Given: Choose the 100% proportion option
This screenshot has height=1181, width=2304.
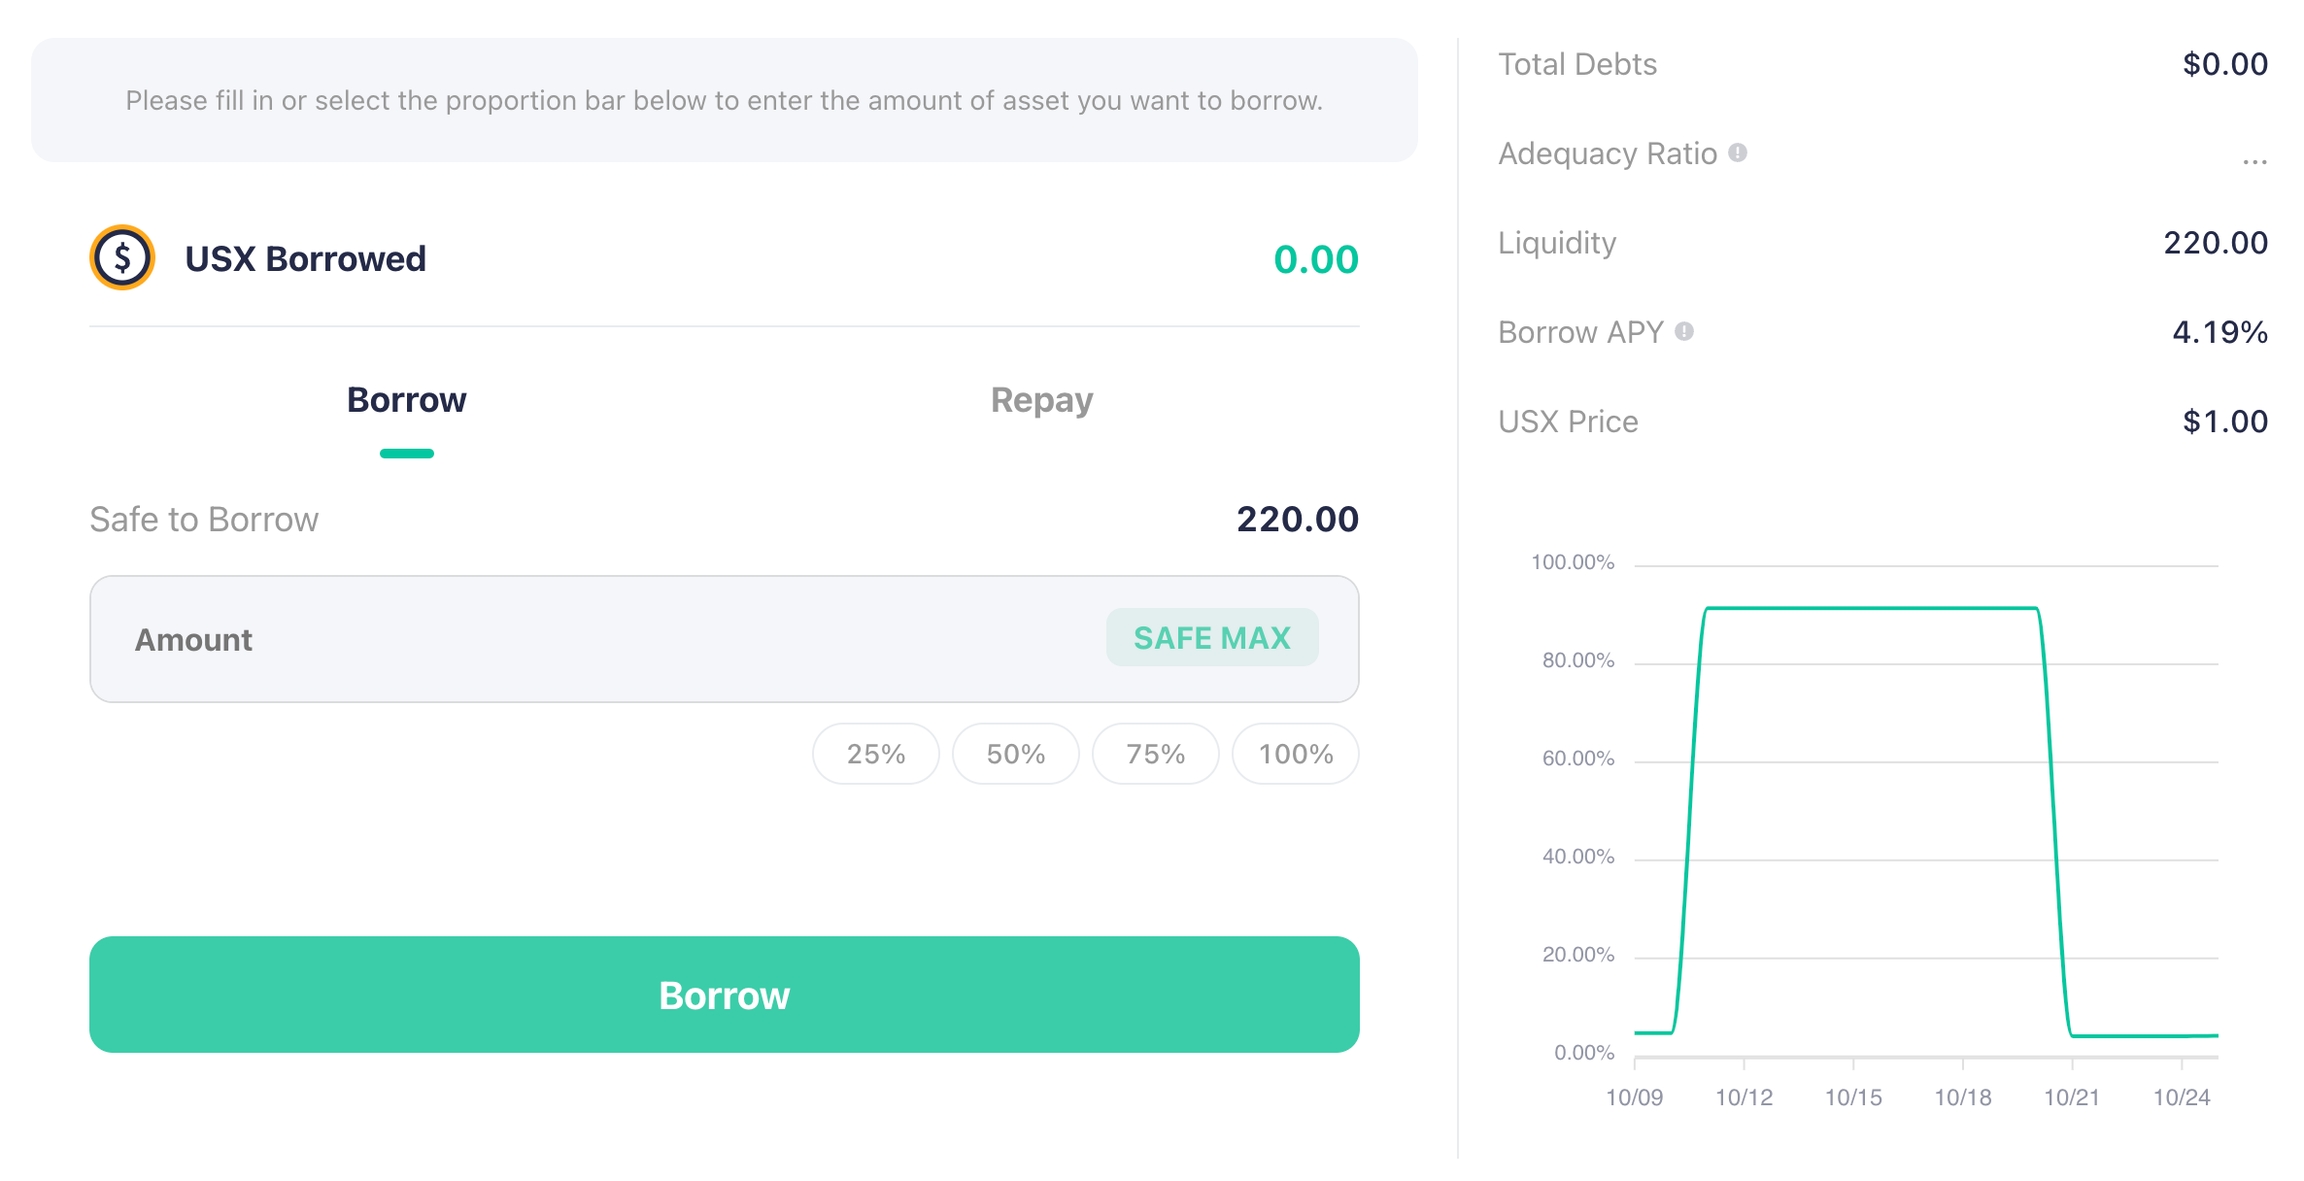Looking at the screenshot, I should [x=1295, y=754].
